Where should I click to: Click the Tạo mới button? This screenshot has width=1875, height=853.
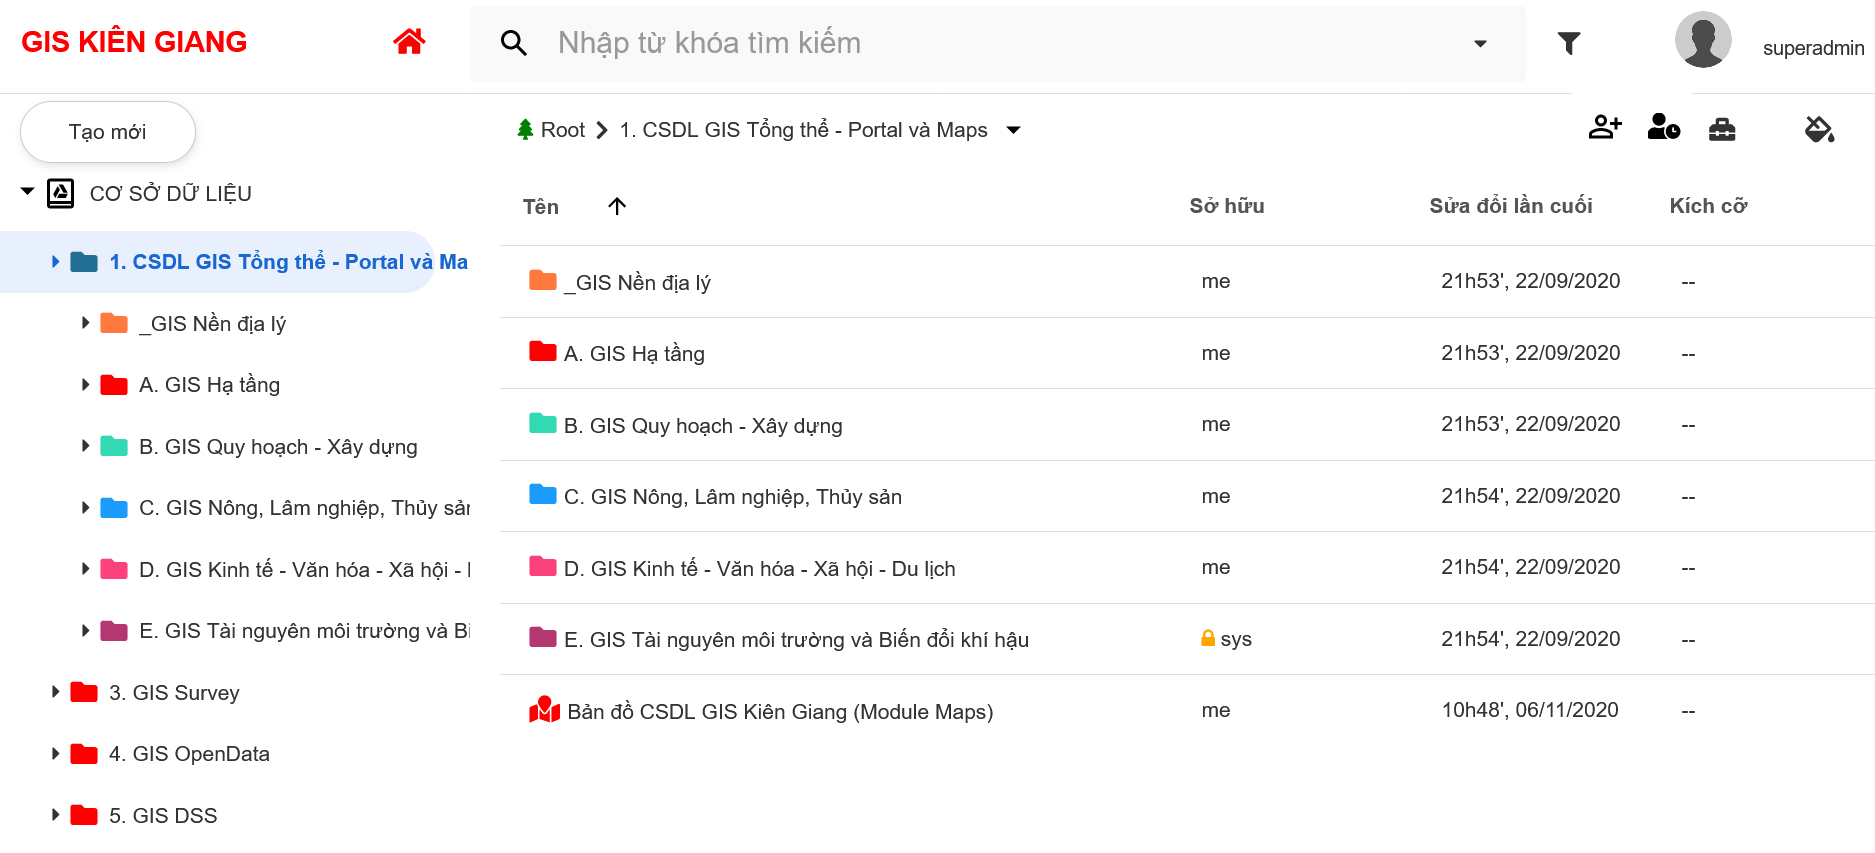coord(108,132)
